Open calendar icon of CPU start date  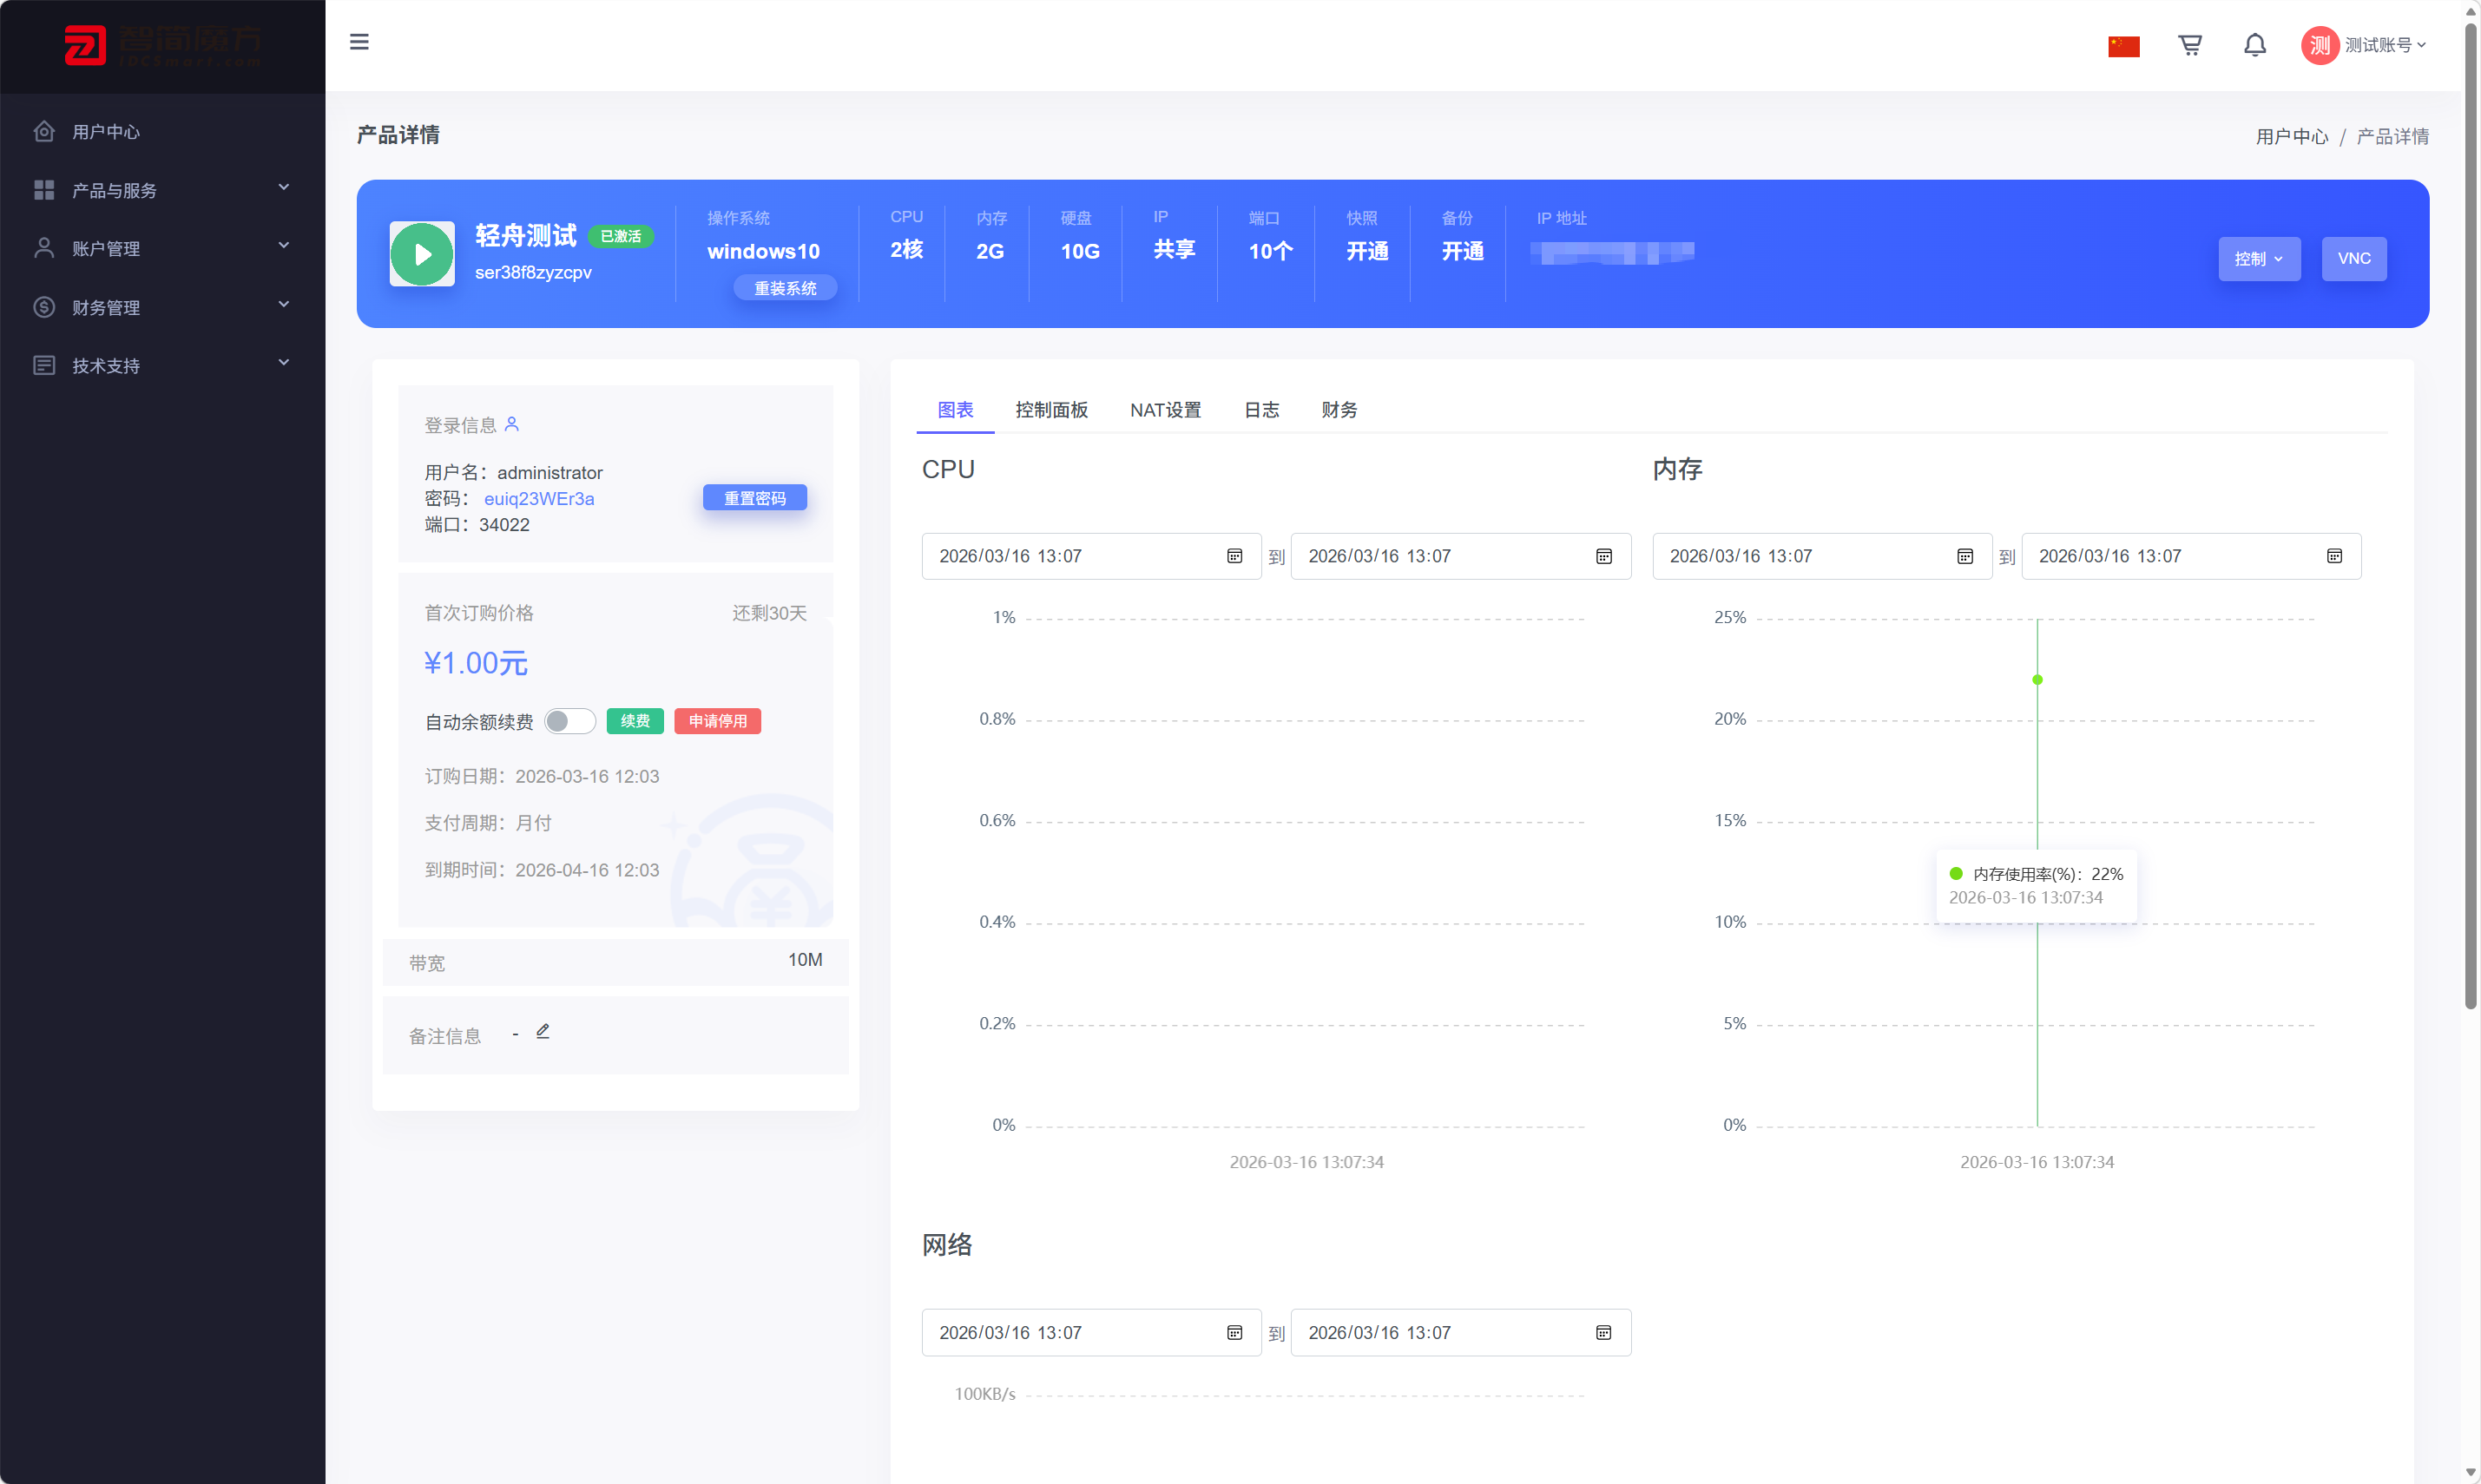point(1234,556)
